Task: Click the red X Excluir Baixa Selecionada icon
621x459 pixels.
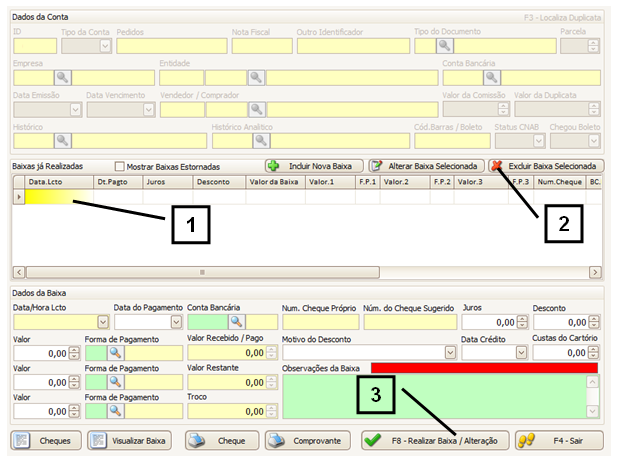Action: tap(495, 166)
